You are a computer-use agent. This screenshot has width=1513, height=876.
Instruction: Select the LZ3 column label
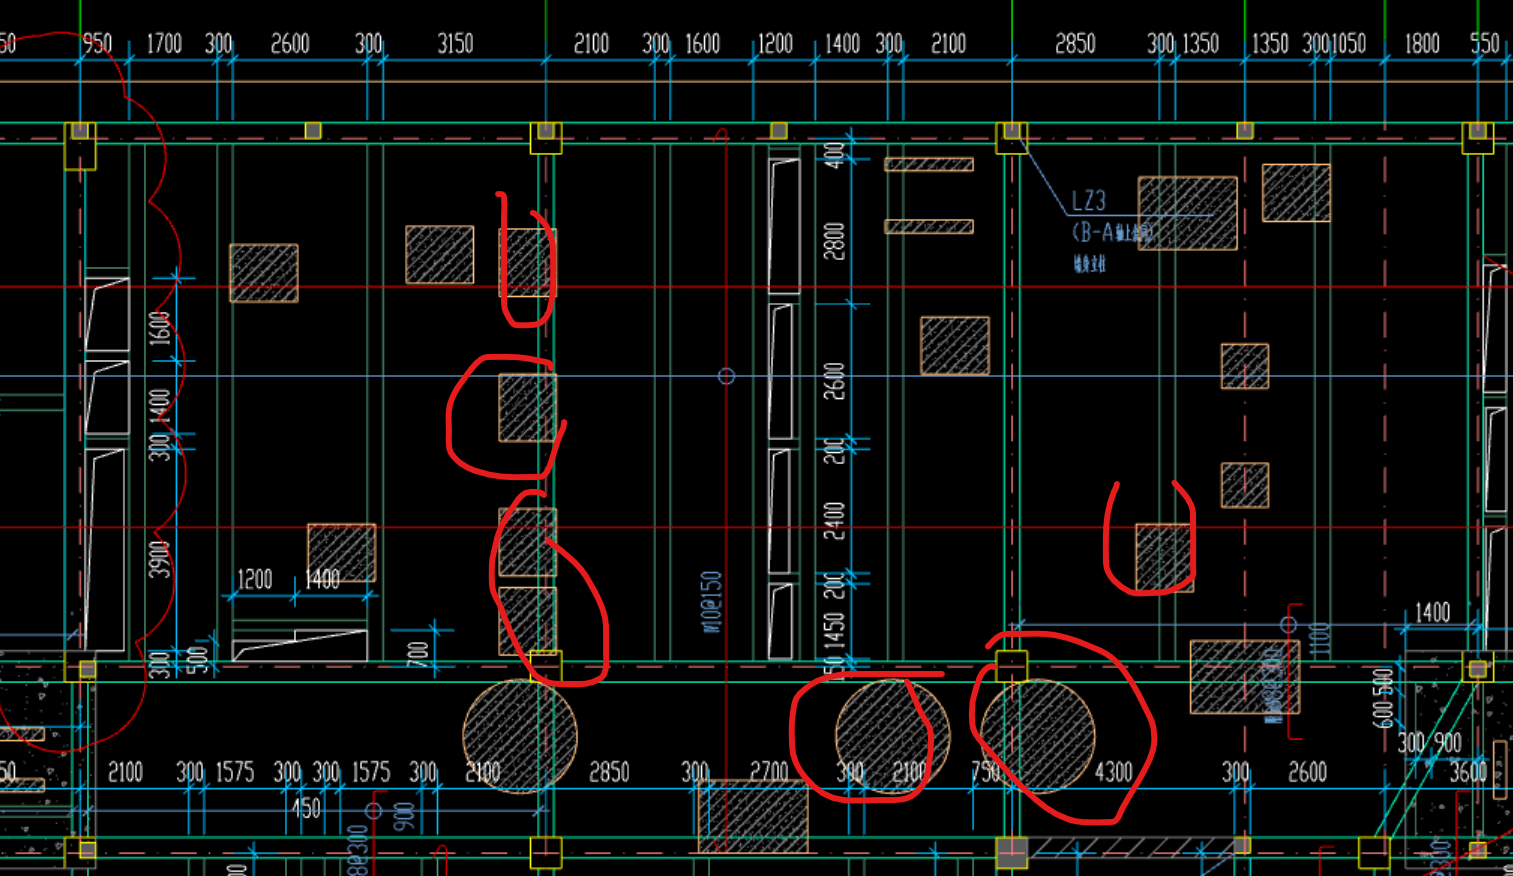coord(1088,201)
